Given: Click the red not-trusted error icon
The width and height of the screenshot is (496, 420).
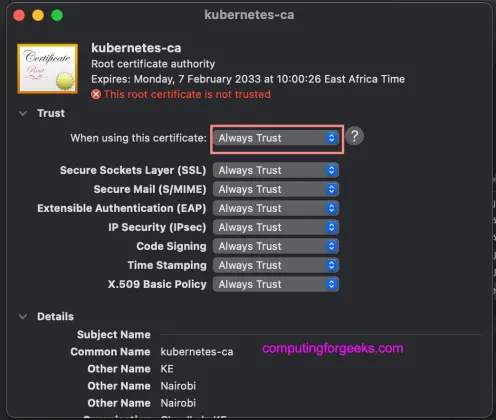Looking at the screenshot, I should [96, 94].
